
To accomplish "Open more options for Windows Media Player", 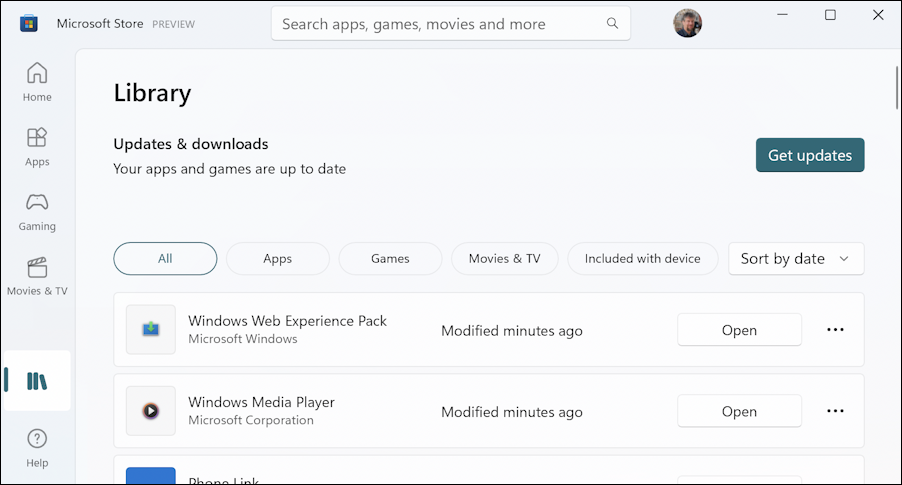I will (x=835, y=411).
